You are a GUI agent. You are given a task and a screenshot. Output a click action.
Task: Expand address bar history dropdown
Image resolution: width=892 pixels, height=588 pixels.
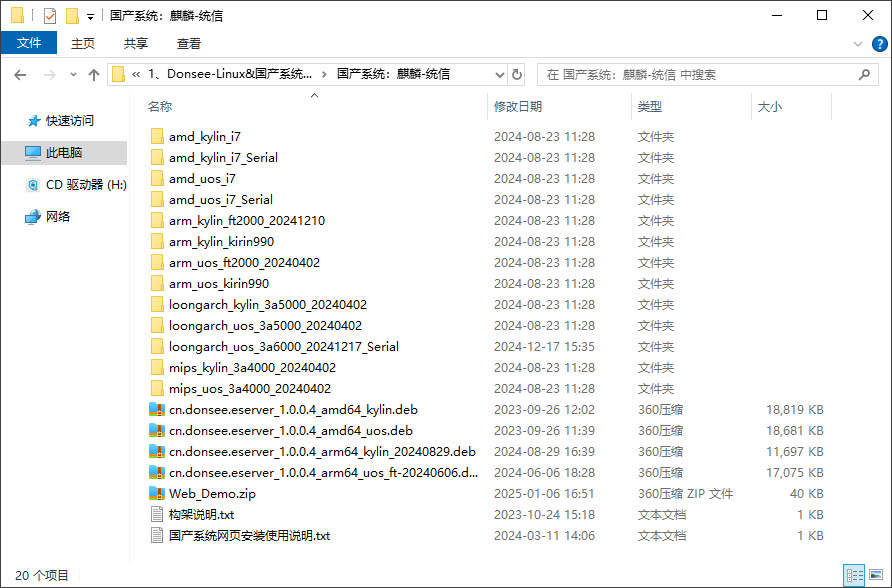(499, 74)
